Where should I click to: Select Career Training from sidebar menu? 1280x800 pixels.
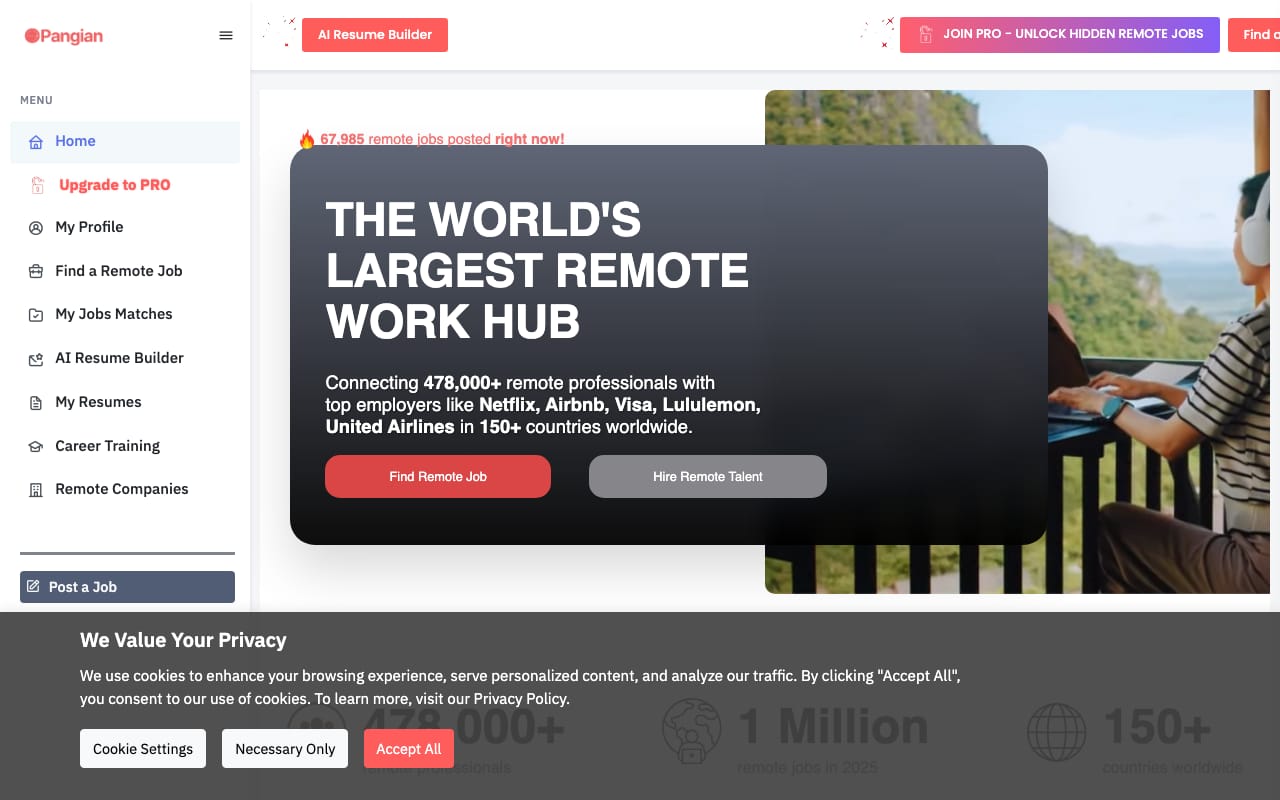coord(107,446)
